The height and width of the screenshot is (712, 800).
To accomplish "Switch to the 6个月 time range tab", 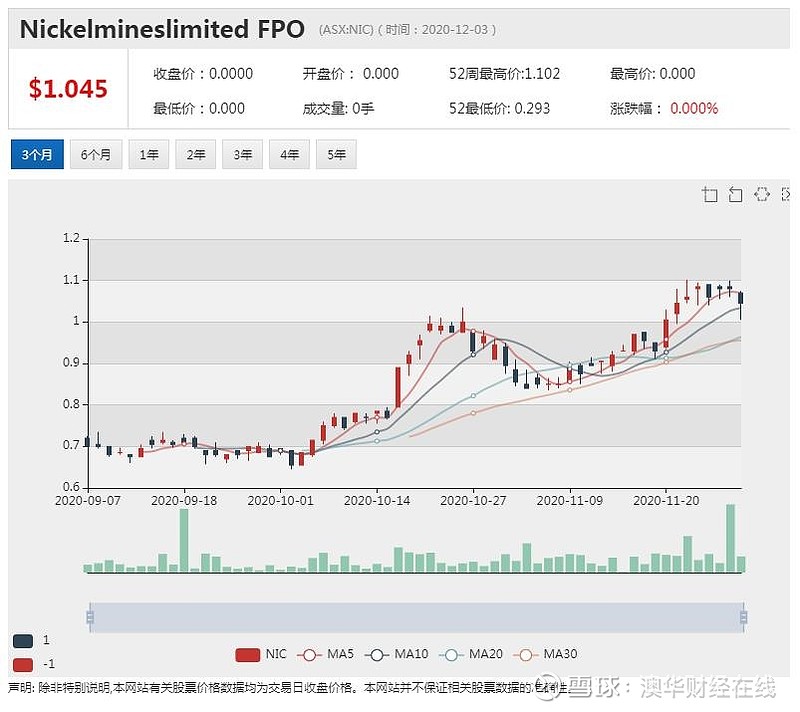I will tap(95, 154).
